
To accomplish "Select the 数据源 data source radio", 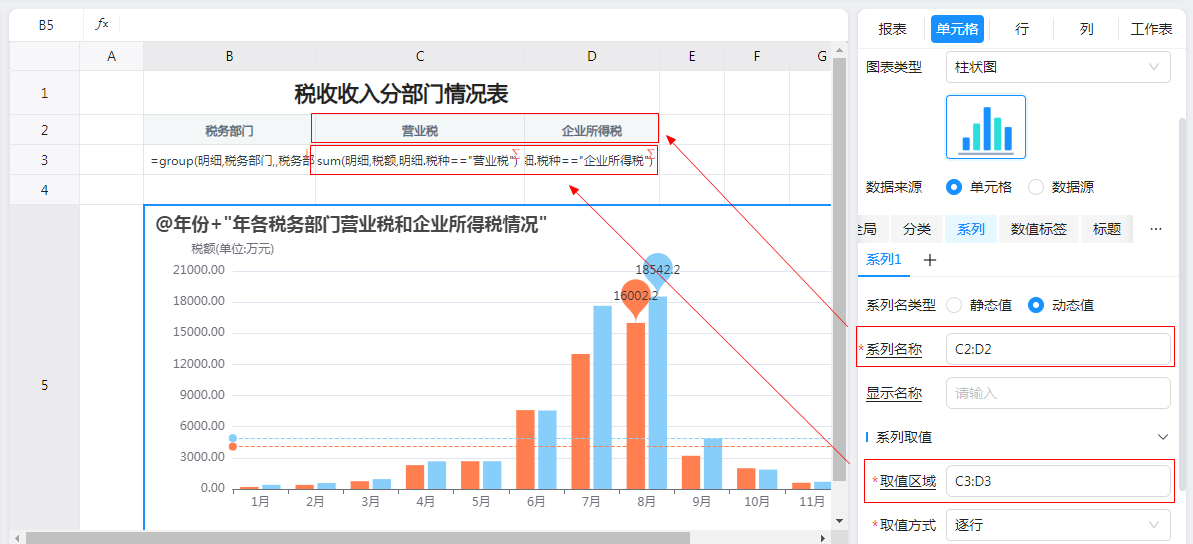I will coord(1036,187).
